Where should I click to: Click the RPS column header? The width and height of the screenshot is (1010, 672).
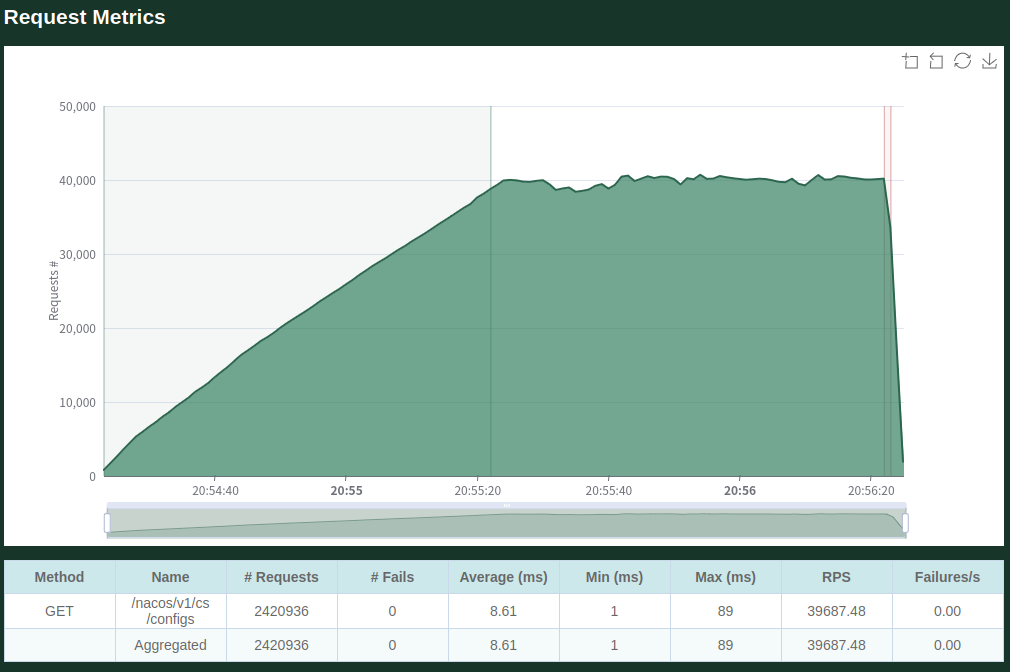coord(836,577)
